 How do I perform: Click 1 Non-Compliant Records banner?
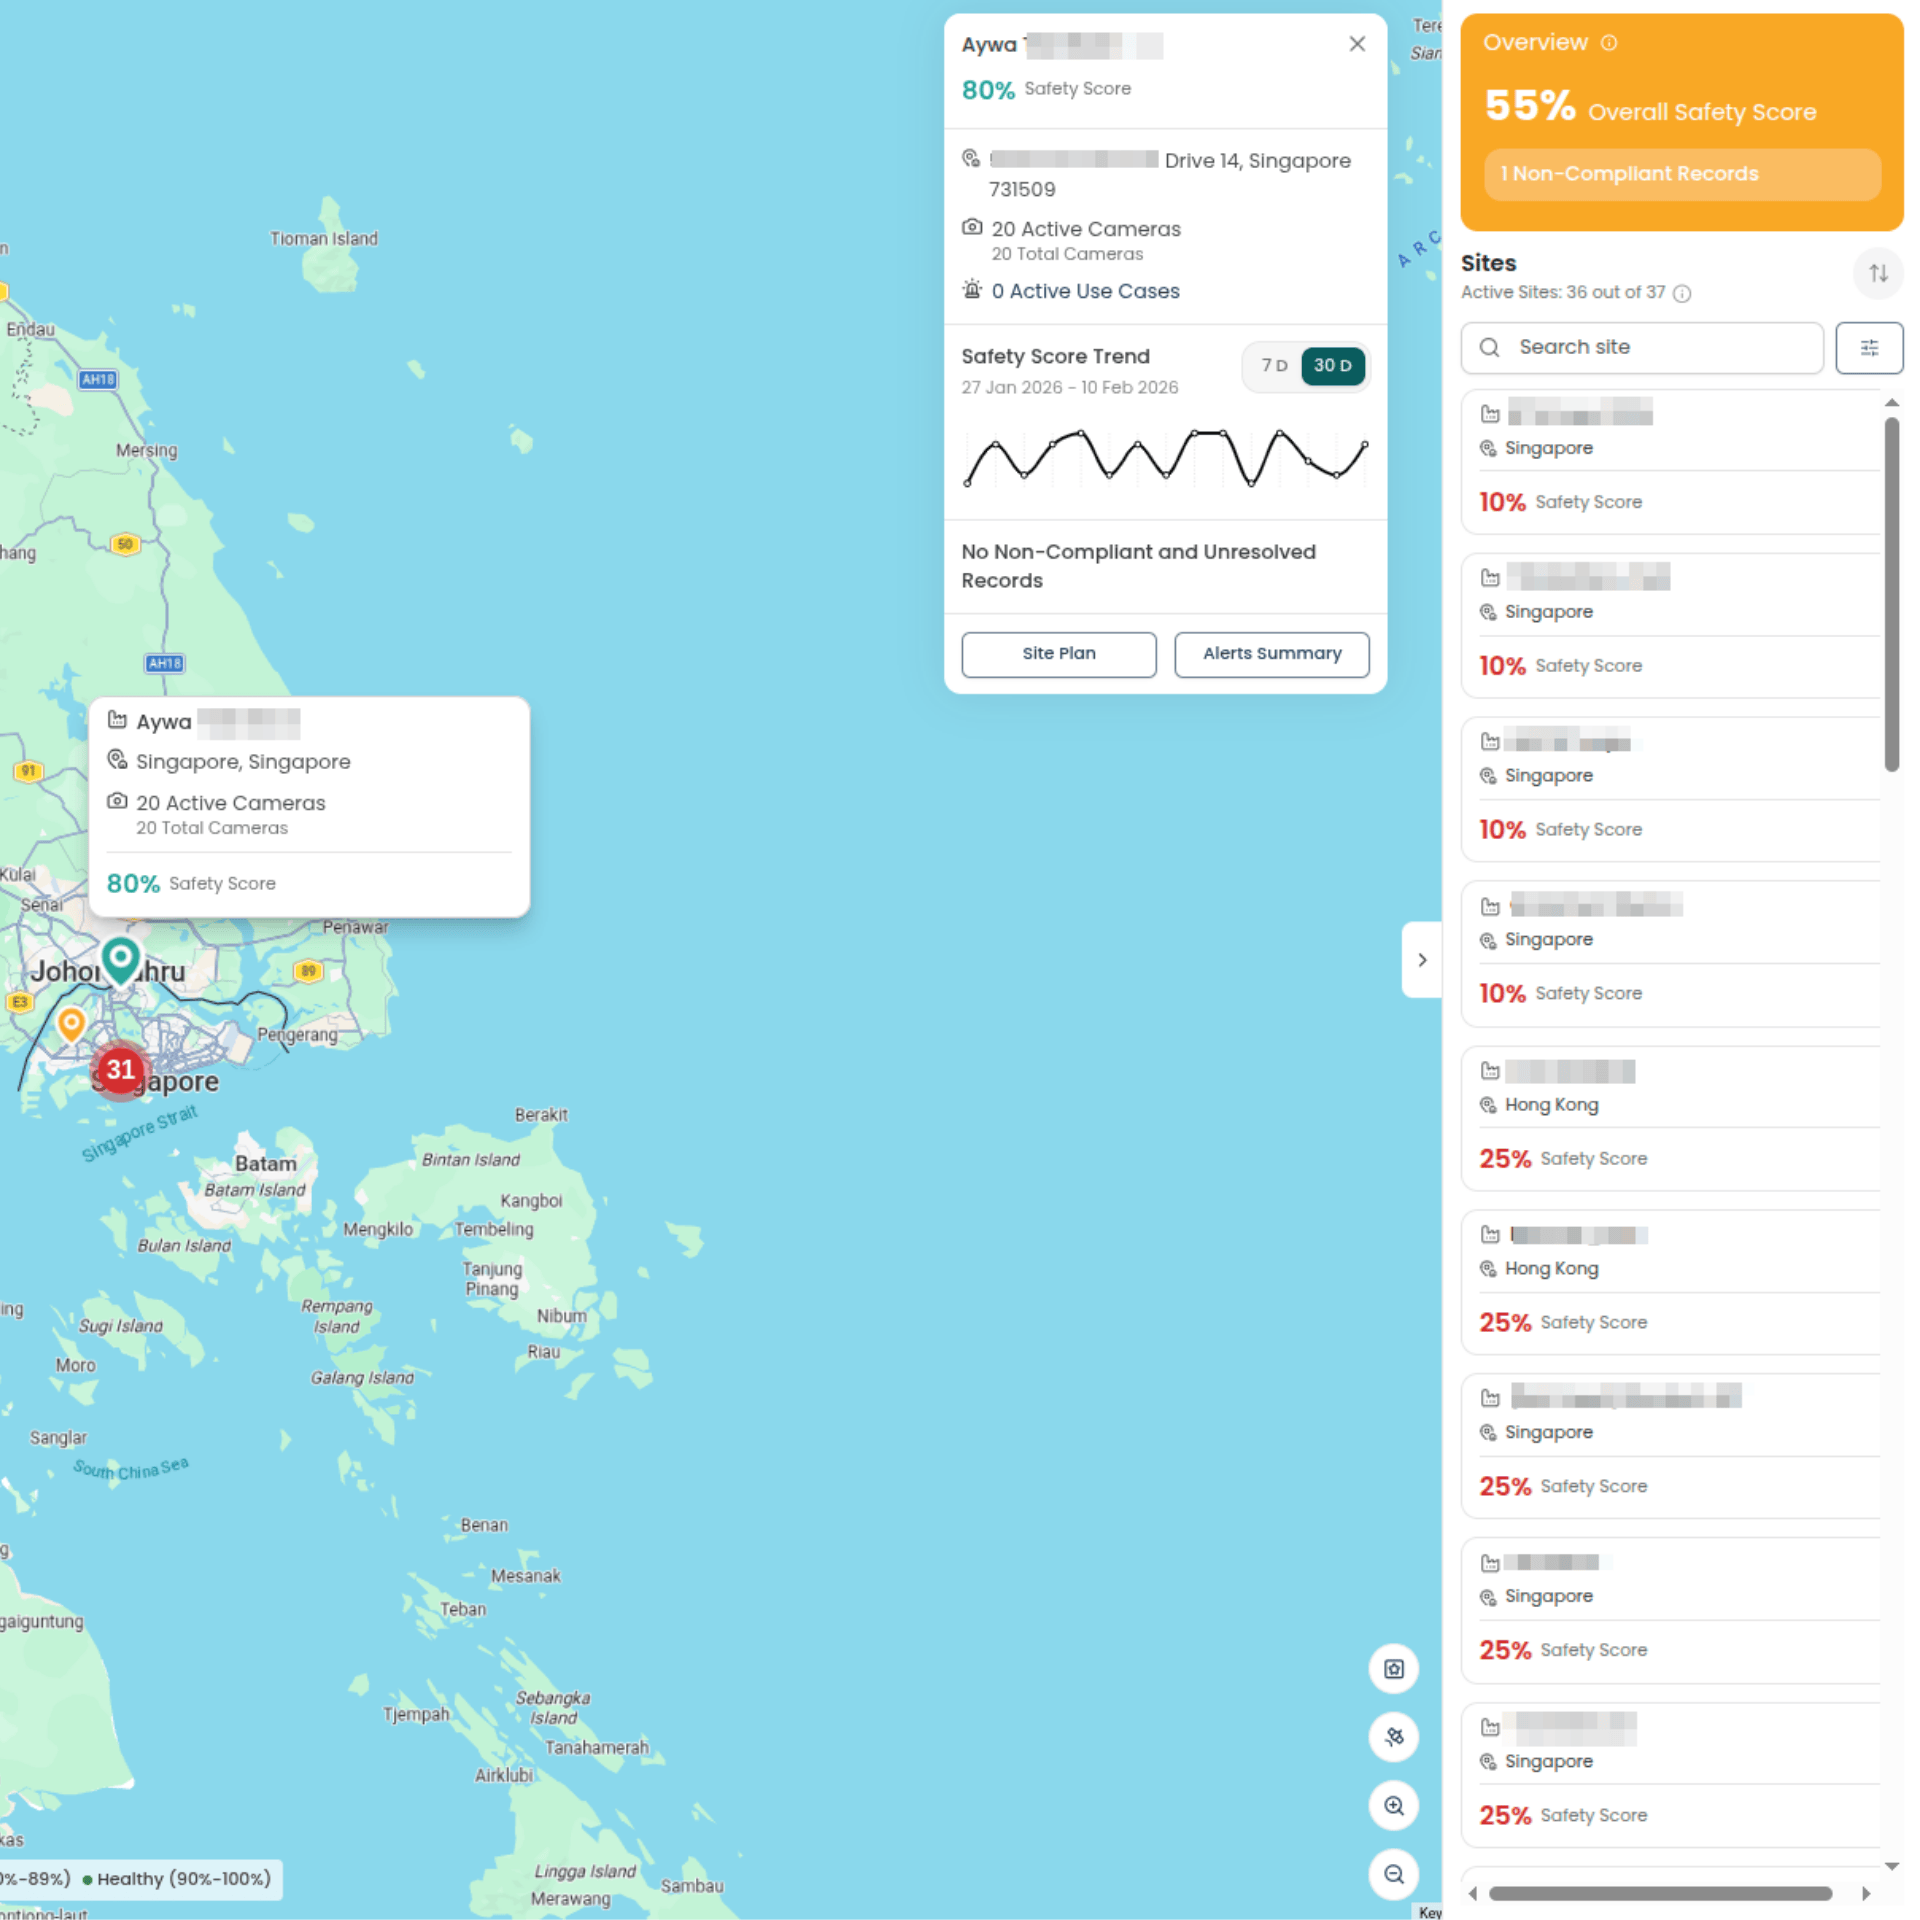click(1681, 174)
